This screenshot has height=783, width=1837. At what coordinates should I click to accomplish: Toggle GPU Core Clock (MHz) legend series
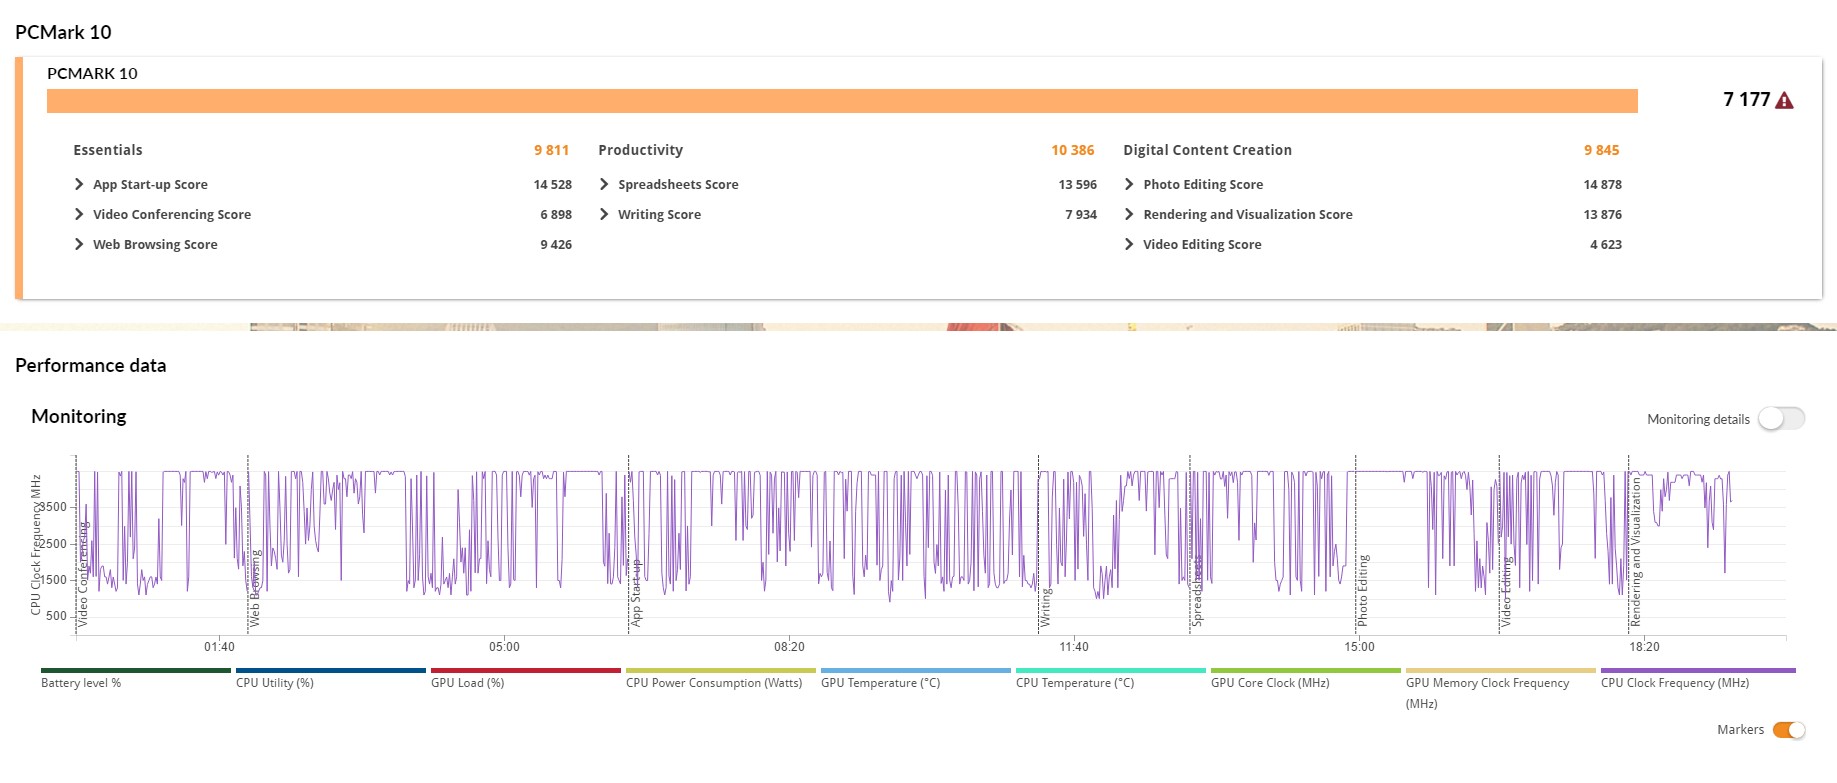(1305, 678)
